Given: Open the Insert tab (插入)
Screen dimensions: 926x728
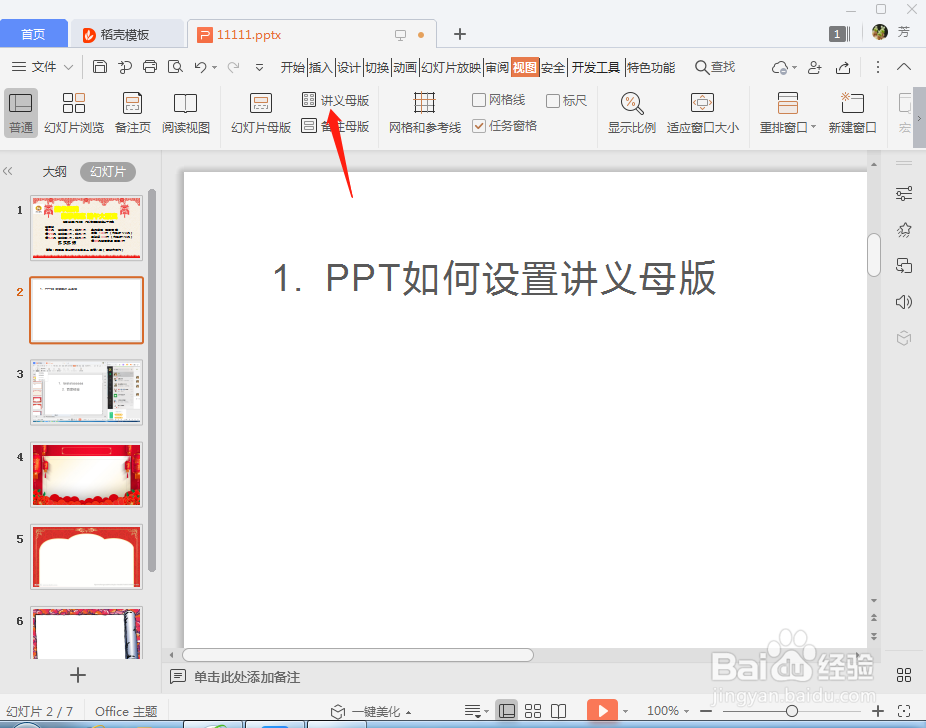Looking at the screenshot, I should click(x=321, y=67).
